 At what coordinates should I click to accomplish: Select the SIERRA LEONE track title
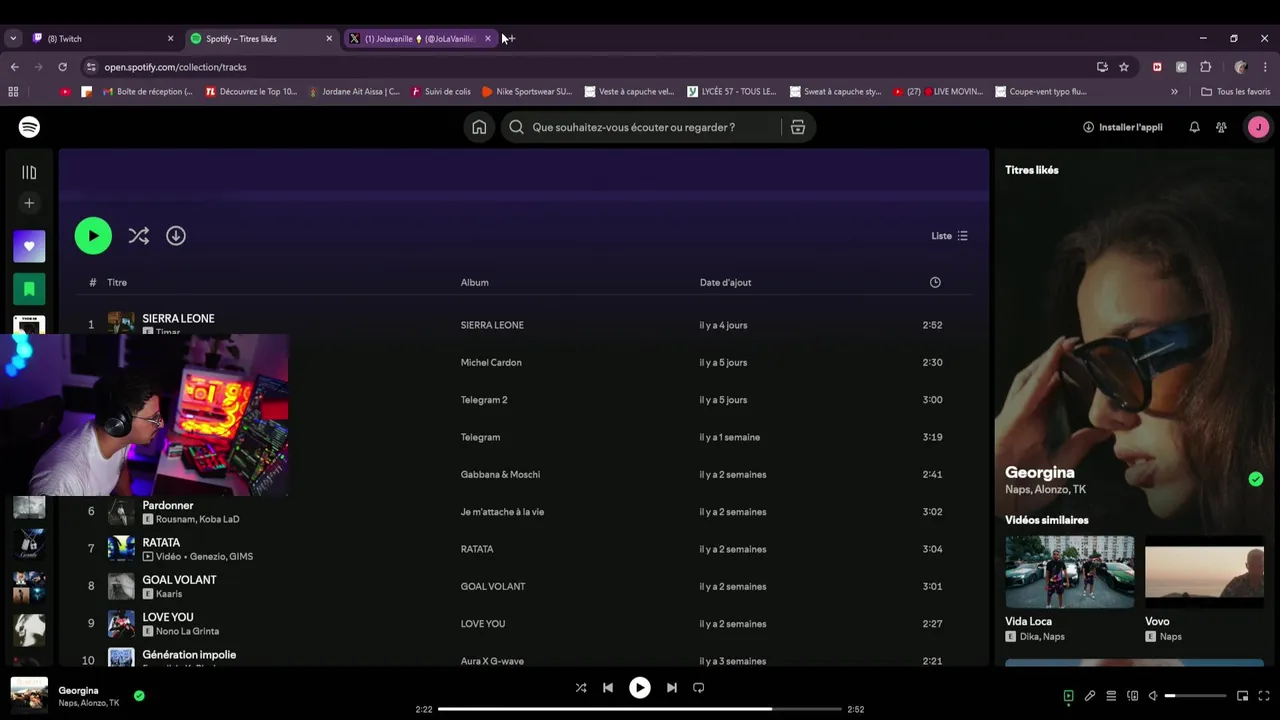(178, 318)
